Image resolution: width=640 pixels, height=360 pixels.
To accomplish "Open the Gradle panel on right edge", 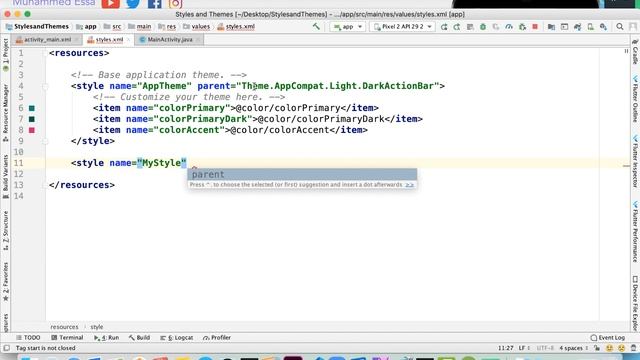I will pos(635,52).
